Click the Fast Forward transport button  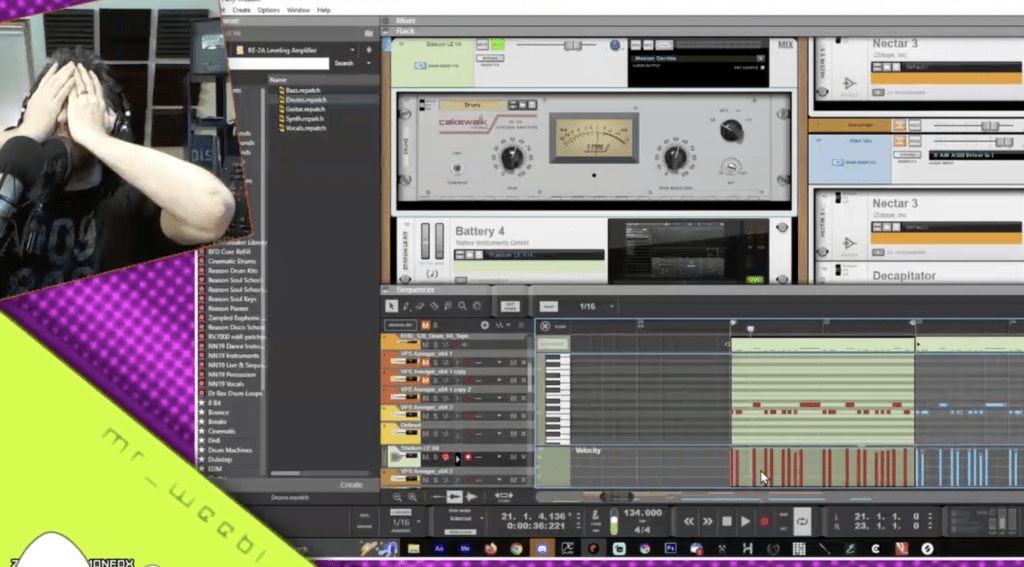tap(707, 521)
